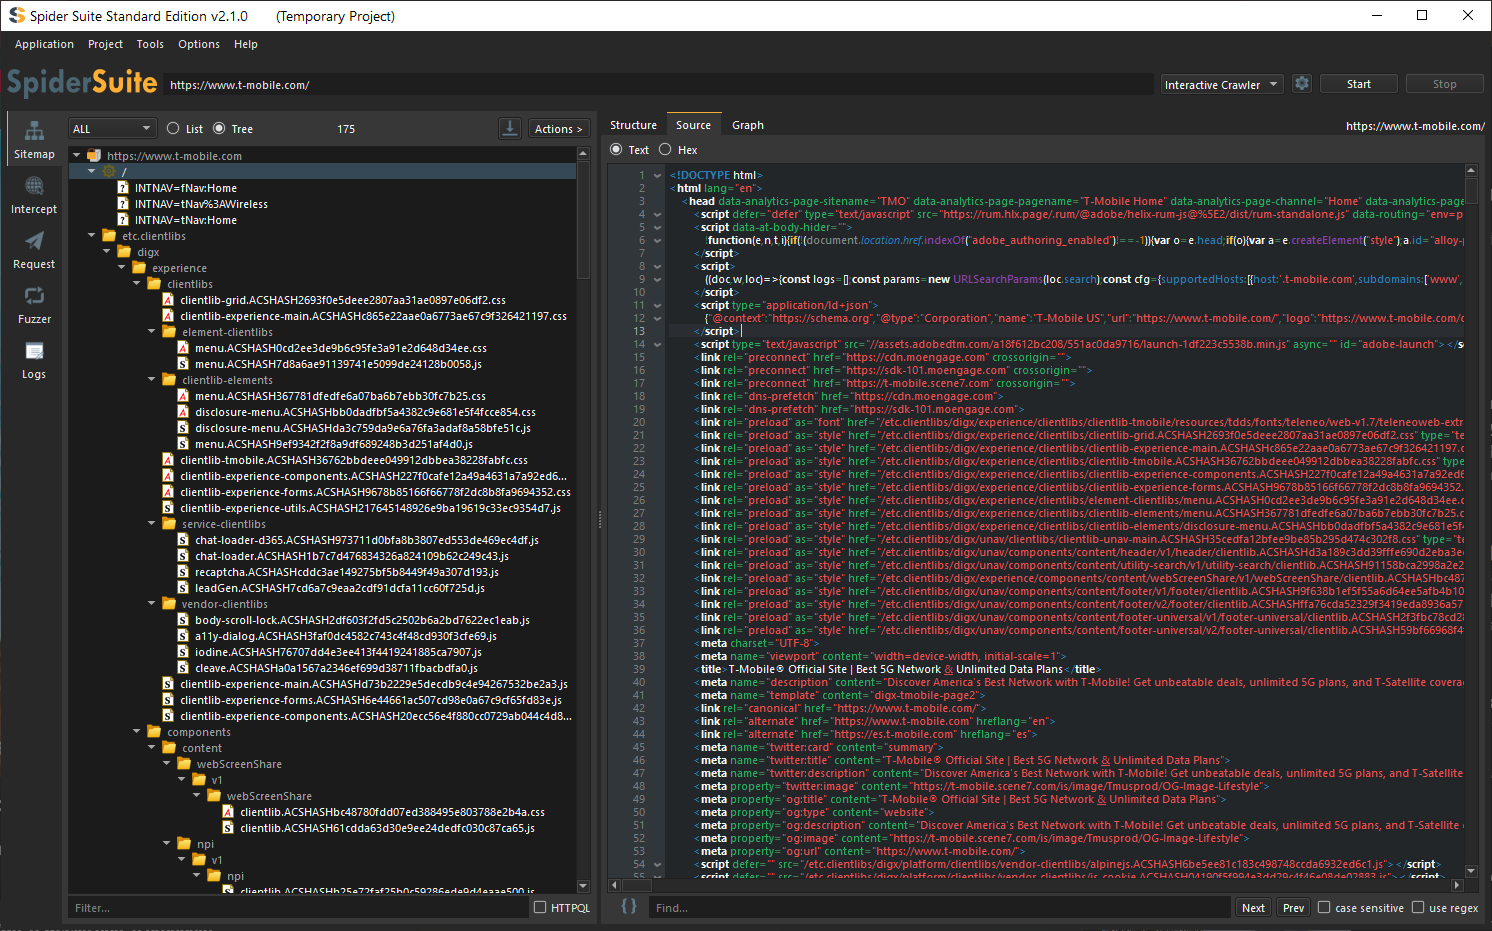Screen dimensions: 1492x931
Task: Select the Tree view radio button
Action: 219,128
